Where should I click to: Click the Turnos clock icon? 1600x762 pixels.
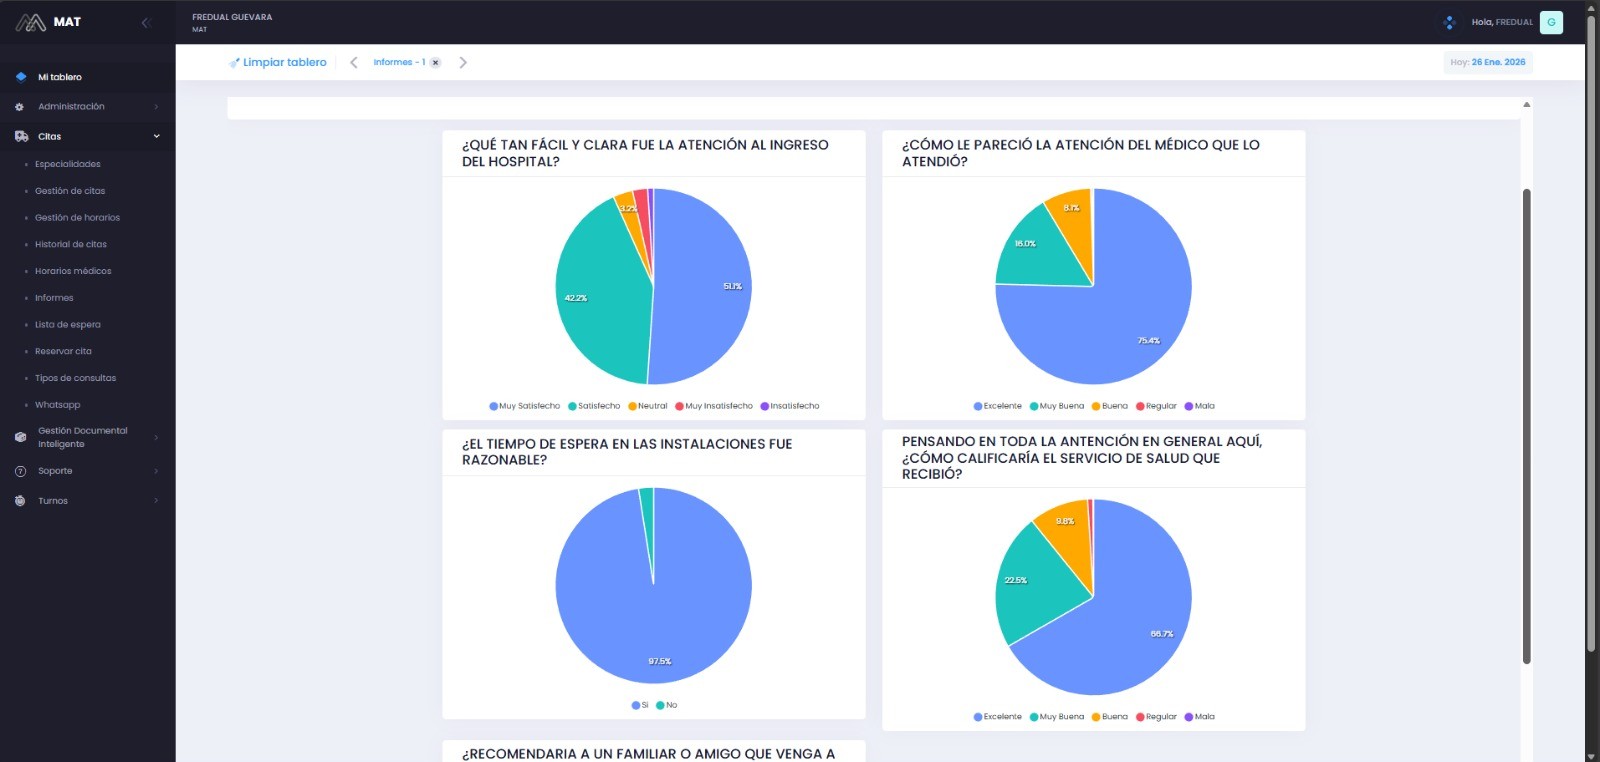point(20,501)
